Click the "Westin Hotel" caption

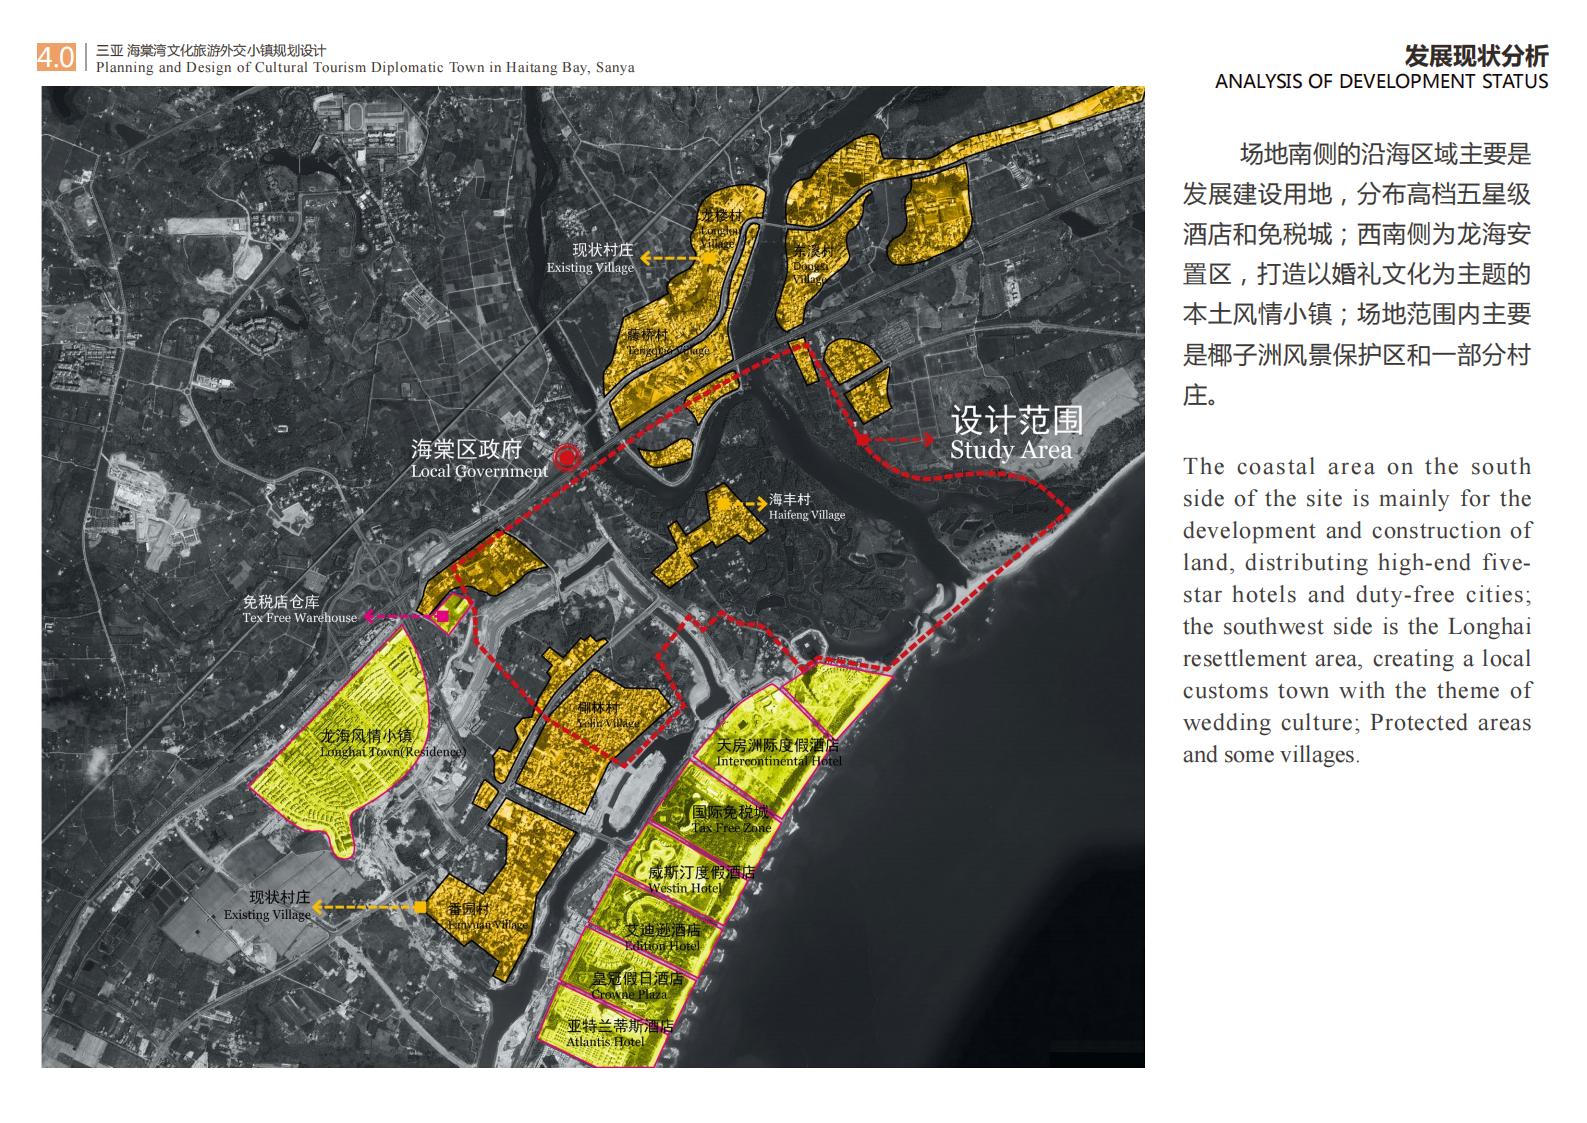[685, 888]
